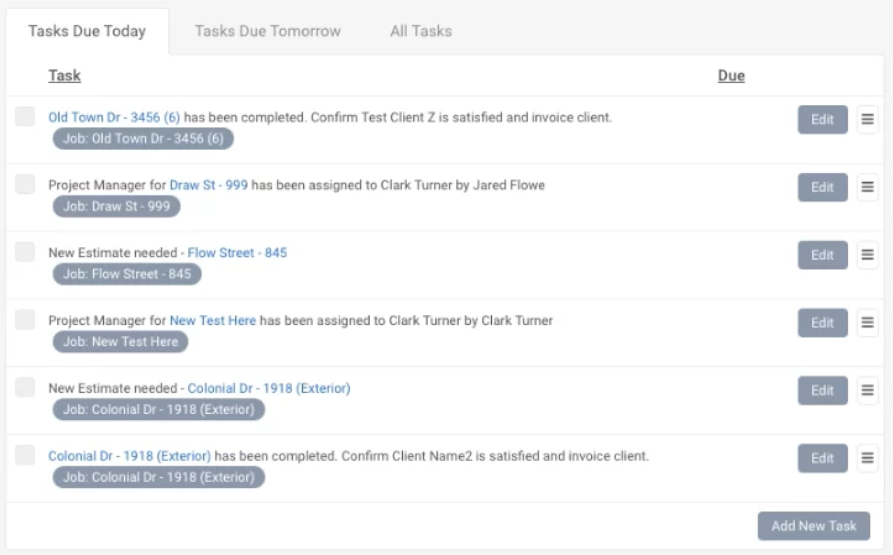Follow the Flow Street - 845 link
Screen dimensions: 893x555
237,253
